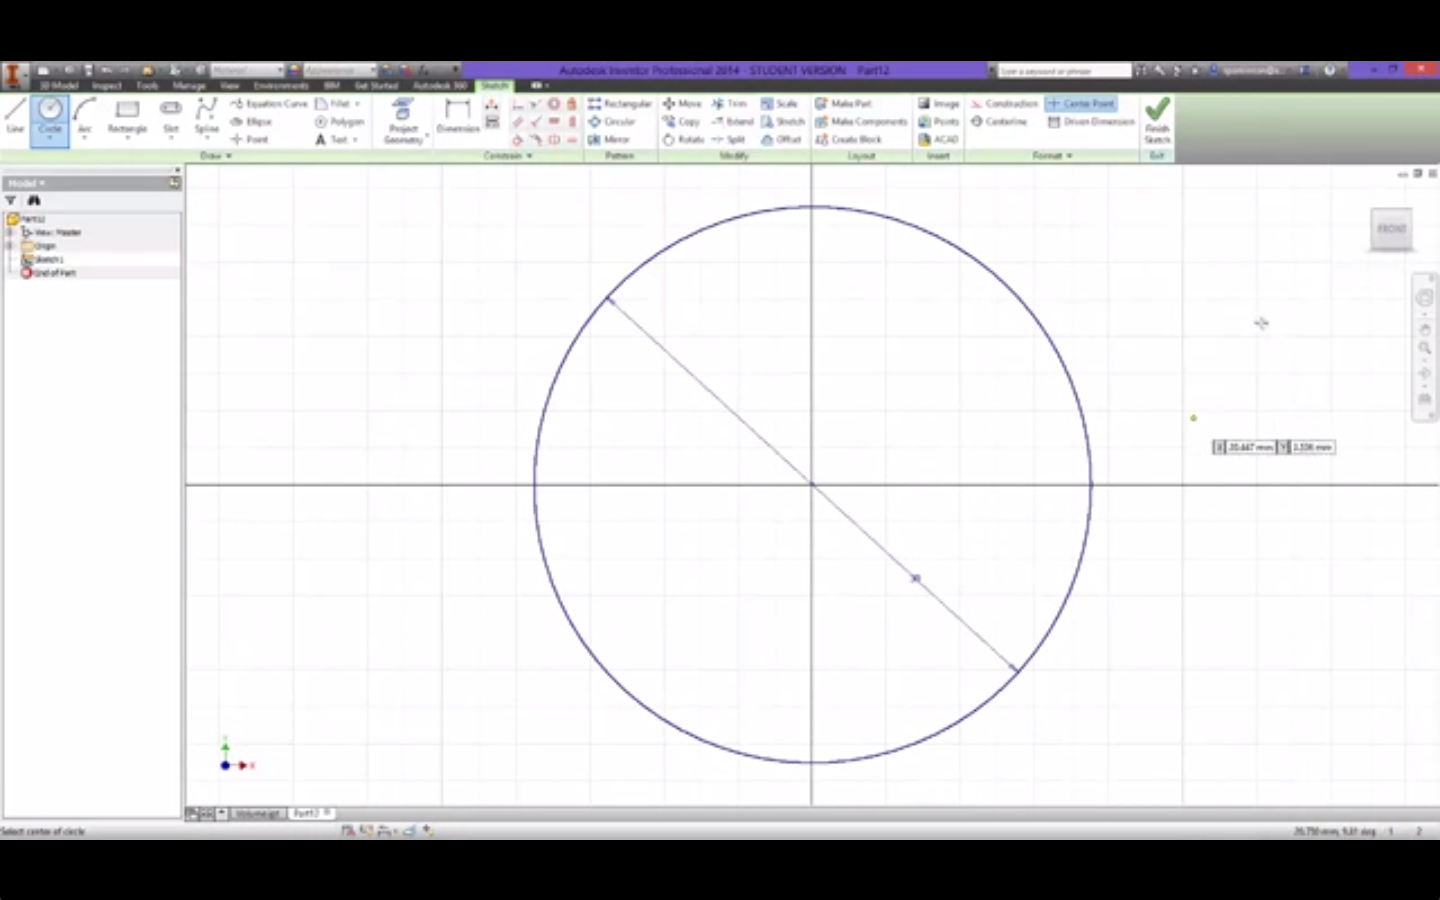Image resolution: width=1440 pixels, height=900 pixels.
Task: Expand the View: Master node
Action: [x=10, y=232]
